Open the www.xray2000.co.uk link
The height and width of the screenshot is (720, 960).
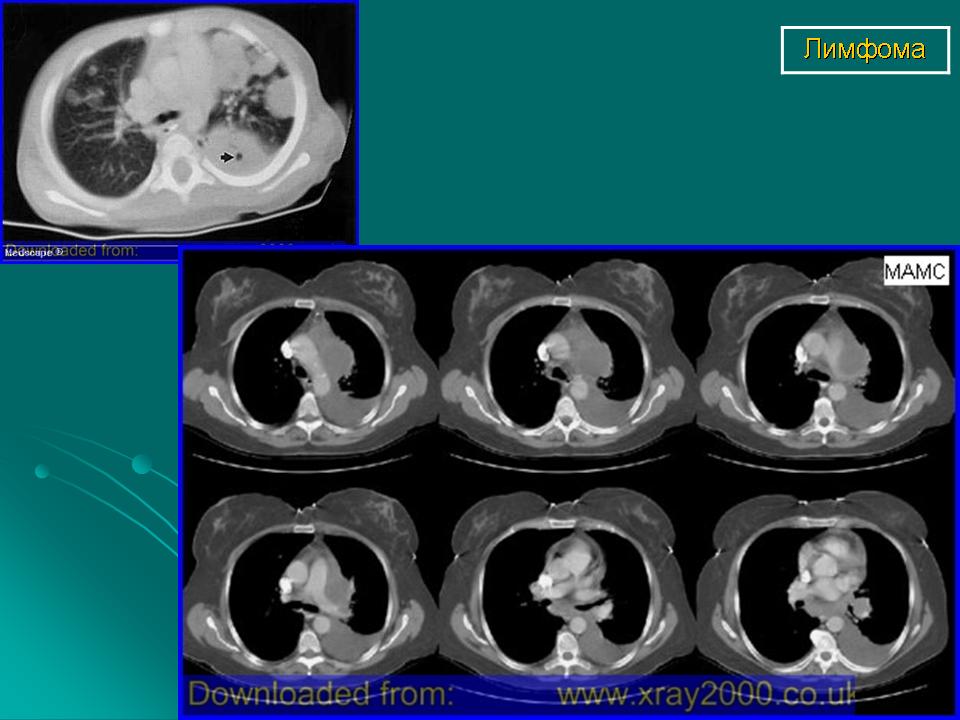tap(706, 692)
